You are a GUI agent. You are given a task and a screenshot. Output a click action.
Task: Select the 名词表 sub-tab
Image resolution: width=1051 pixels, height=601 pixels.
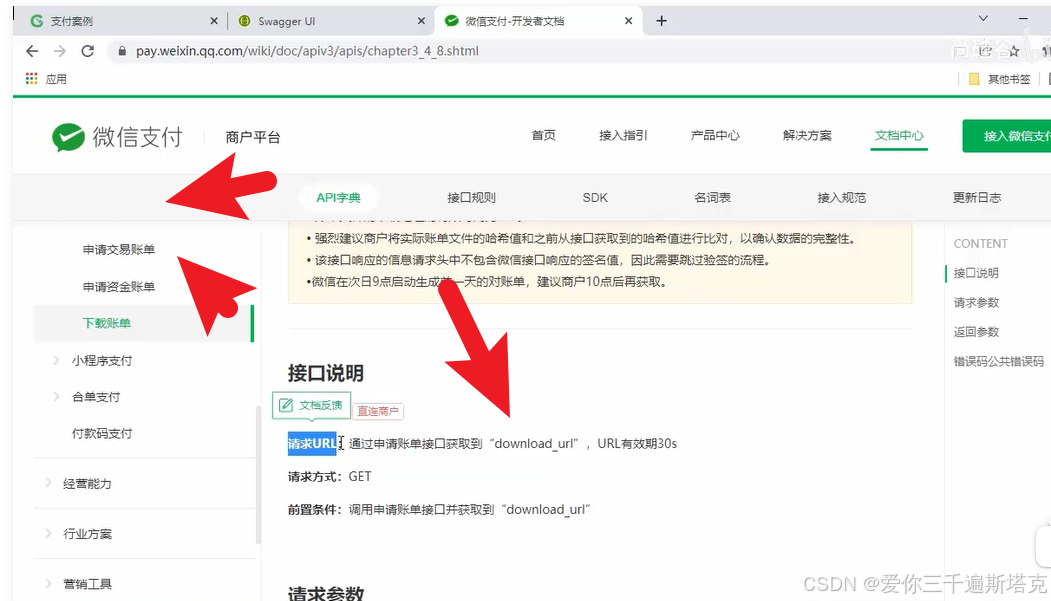(713, 198)
